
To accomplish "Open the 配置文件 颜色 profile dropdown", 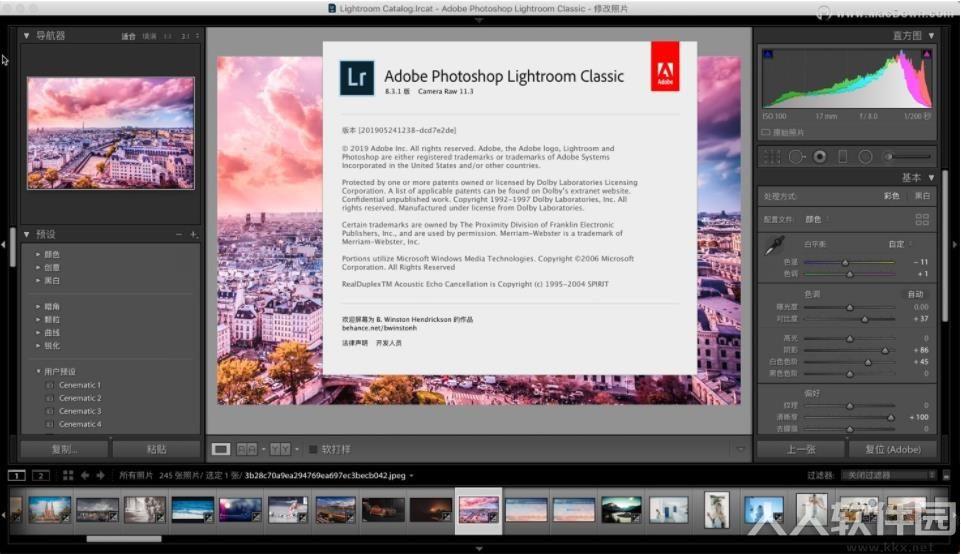I will (817, 219).
